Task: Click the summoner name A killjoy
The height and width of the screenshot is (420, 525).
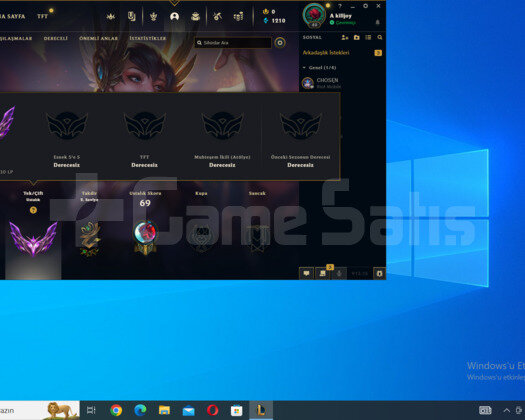Action: [341, 16]
